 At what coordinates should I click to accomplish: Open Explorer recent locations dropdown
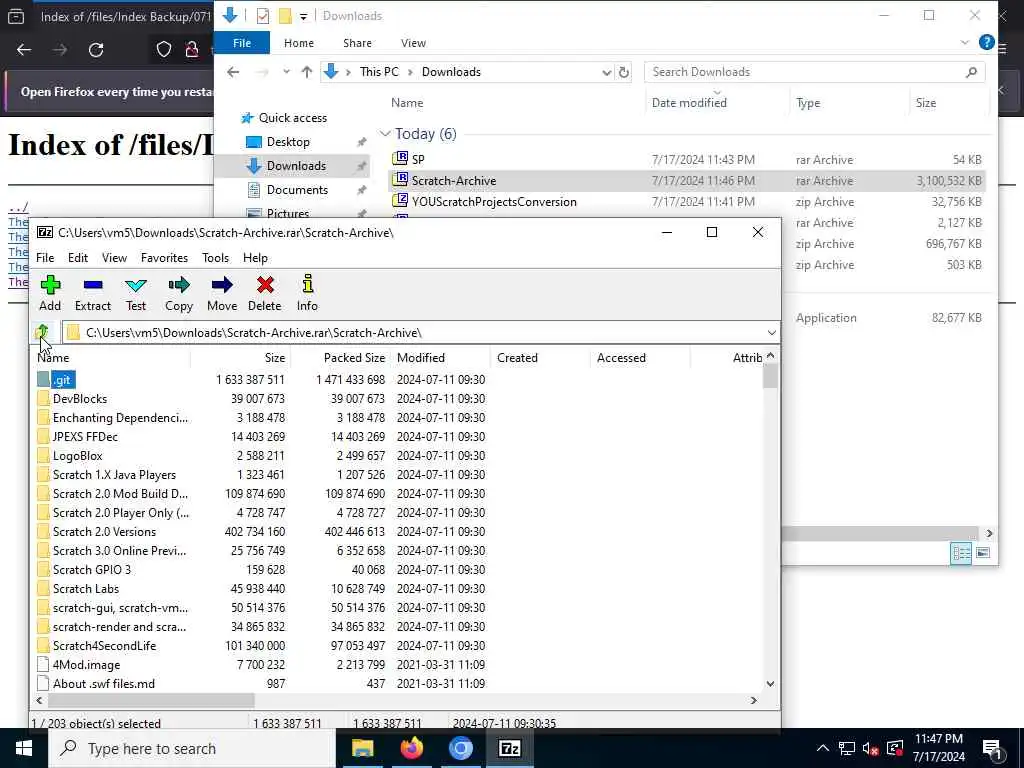pos(286,72)
